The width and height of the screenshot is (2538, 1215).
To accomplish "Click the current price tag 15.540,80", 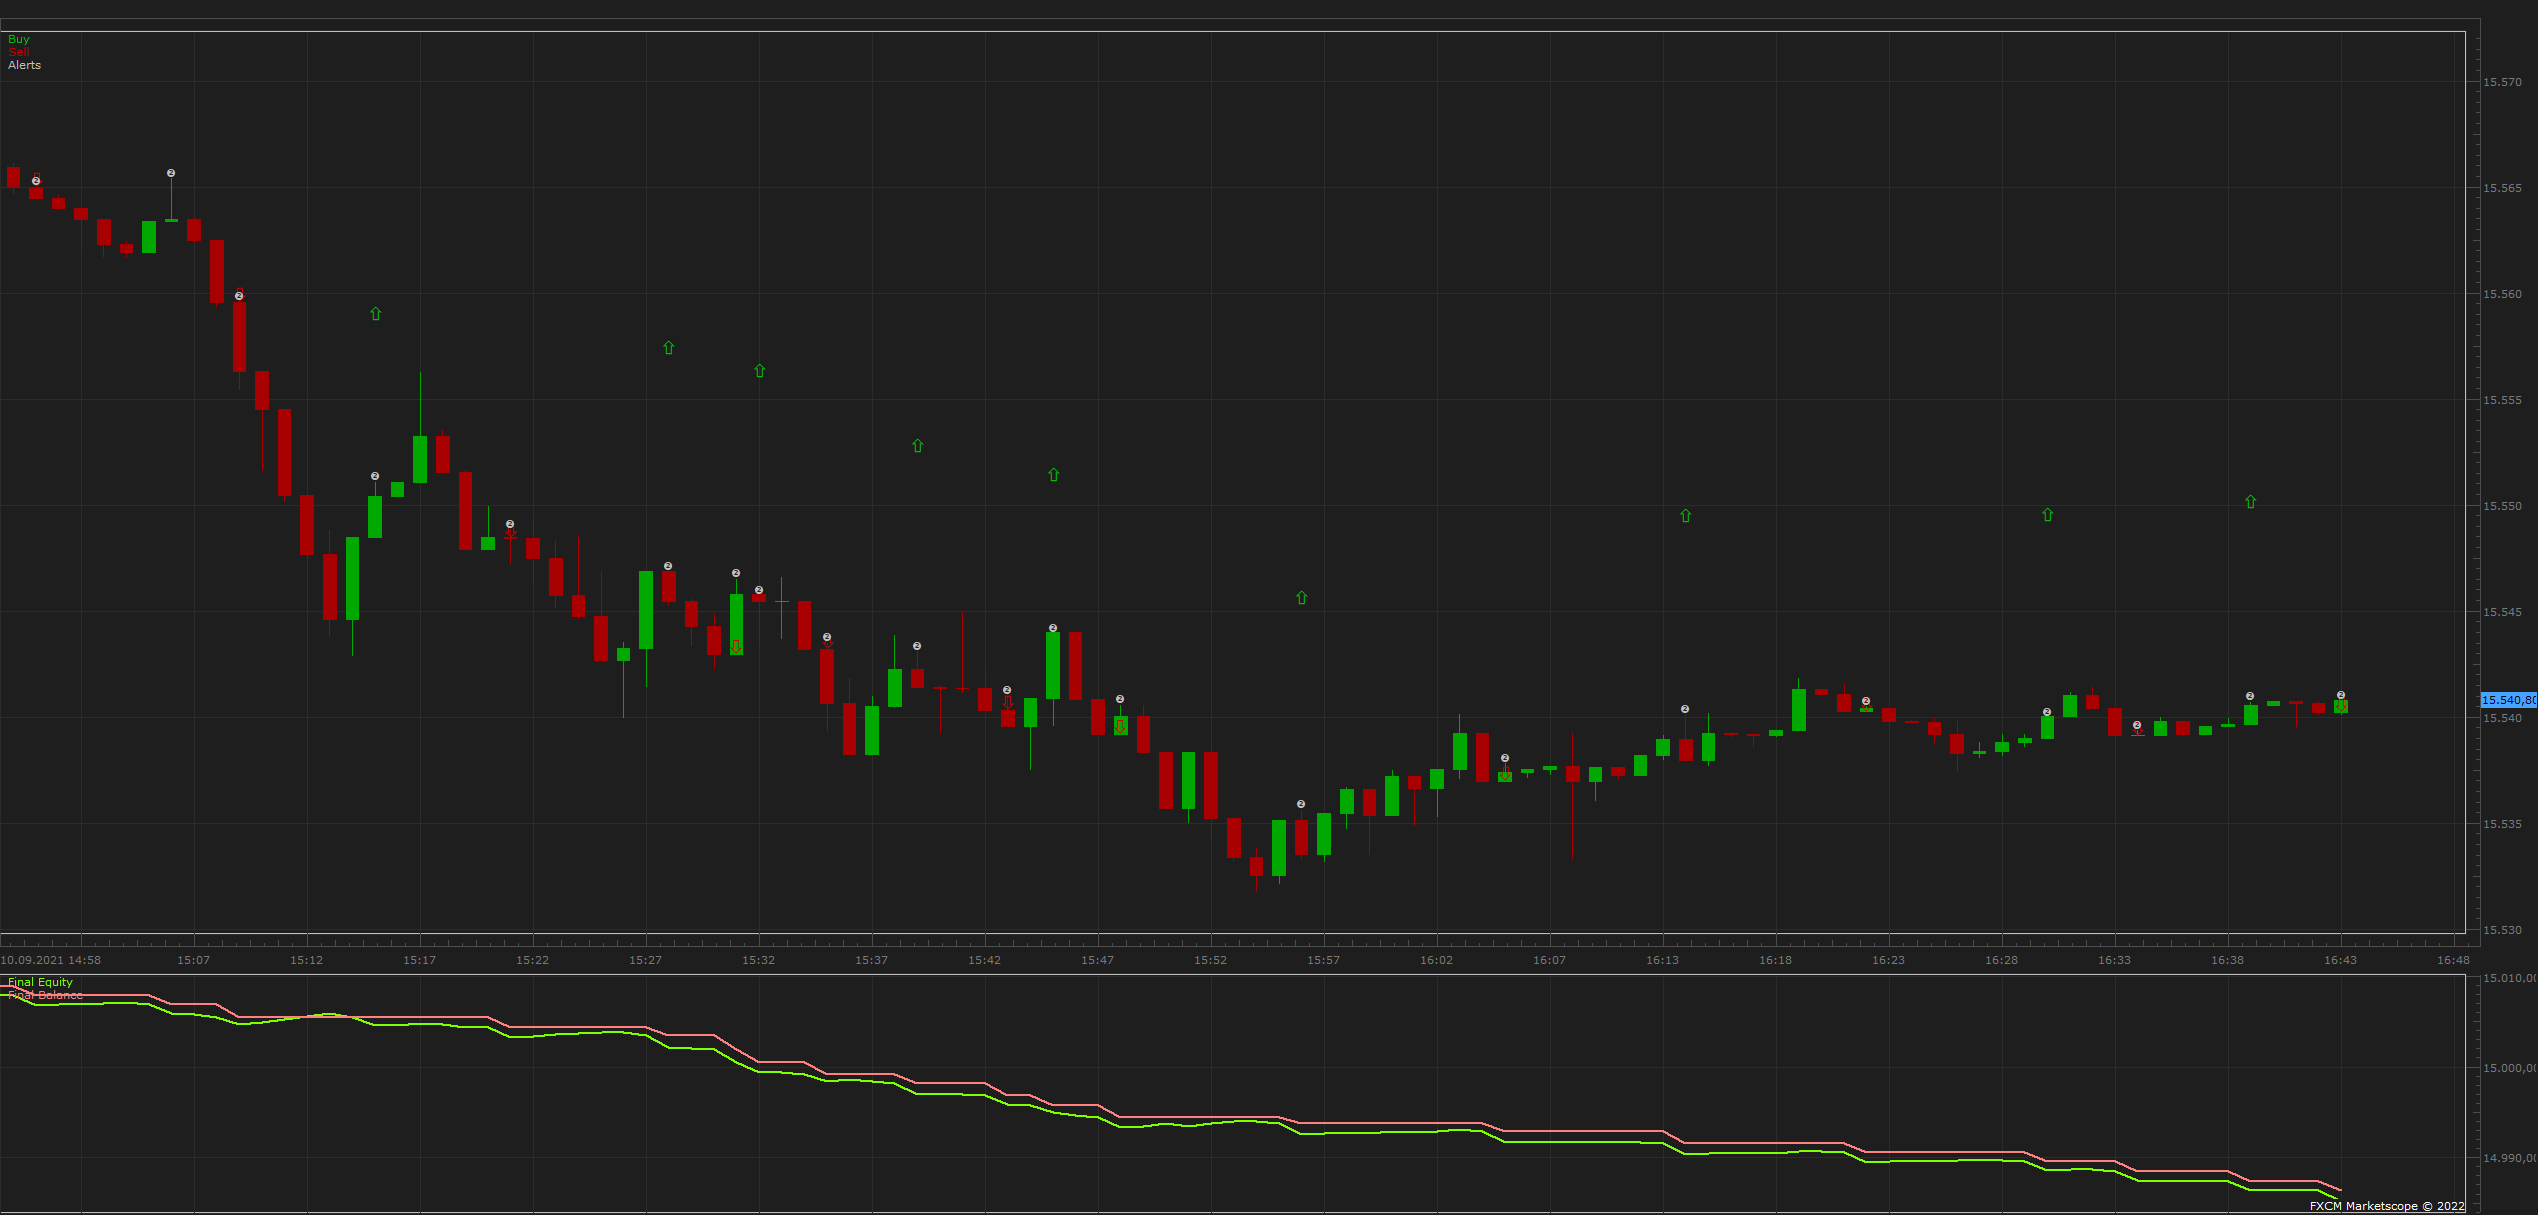I will 2509,700.
